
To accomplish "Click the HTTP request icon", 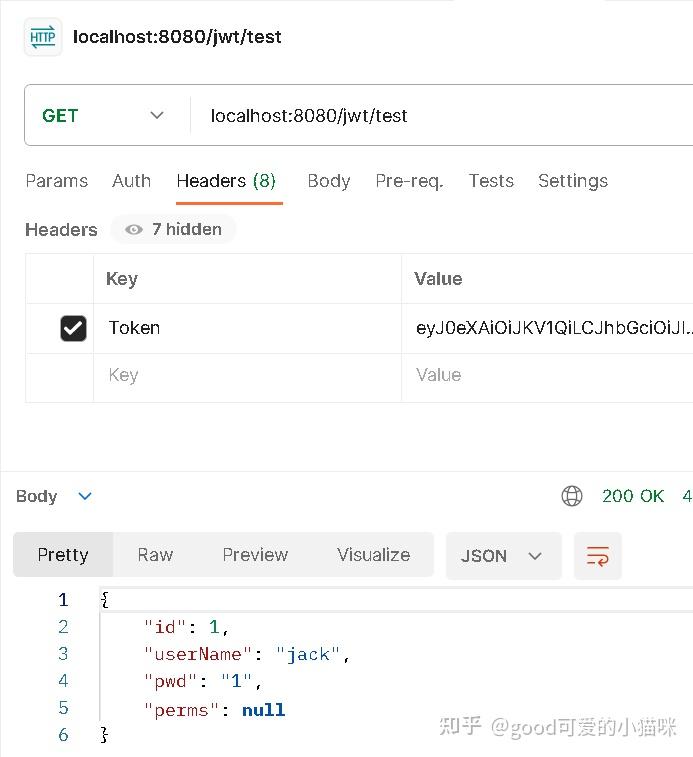I will tap(42, 37).
